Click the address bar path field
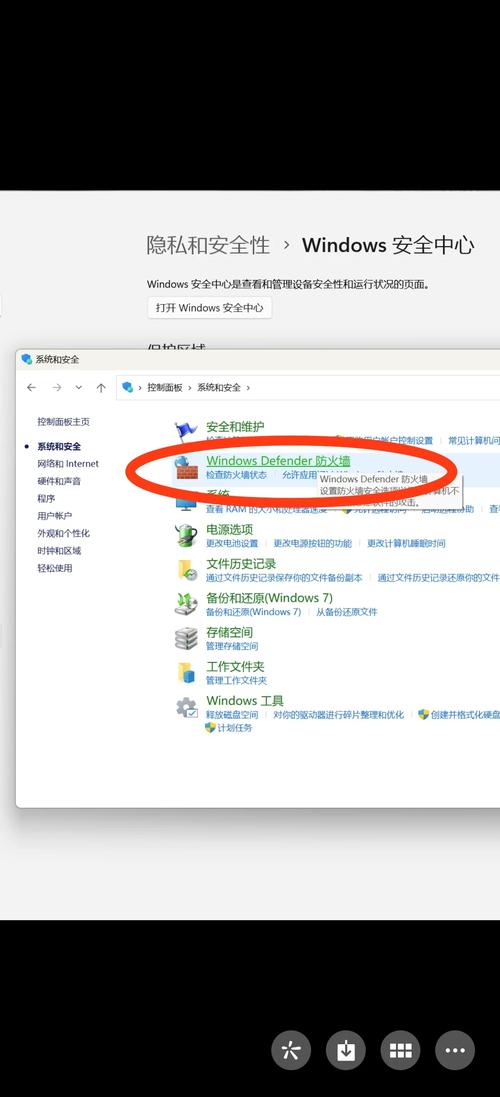500x1097 pixels. pyautogui.click(x=308, y=387)
